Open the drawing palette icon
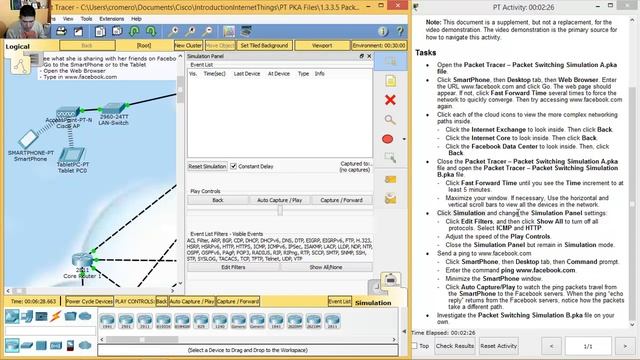Viewport: 640px width, 360px height. tap(229, 31)
